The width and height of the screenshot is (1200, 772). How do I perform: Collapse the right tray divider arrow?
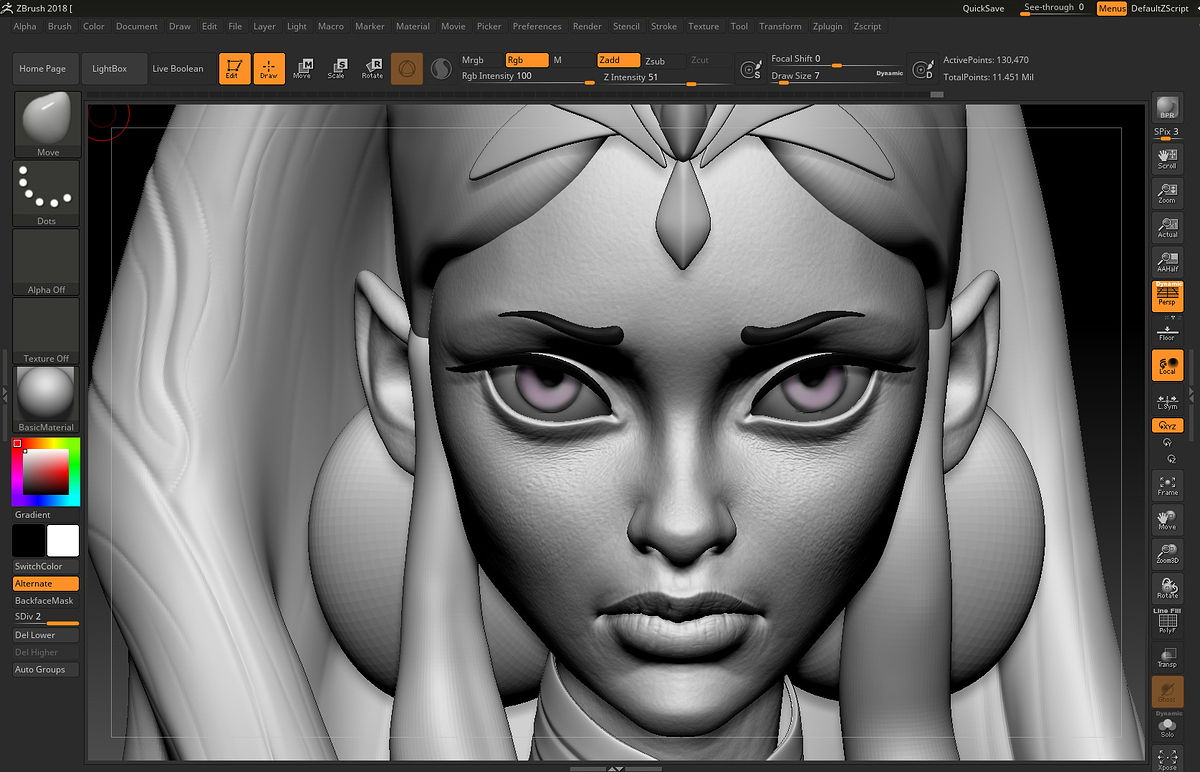tap(1190, 396)
